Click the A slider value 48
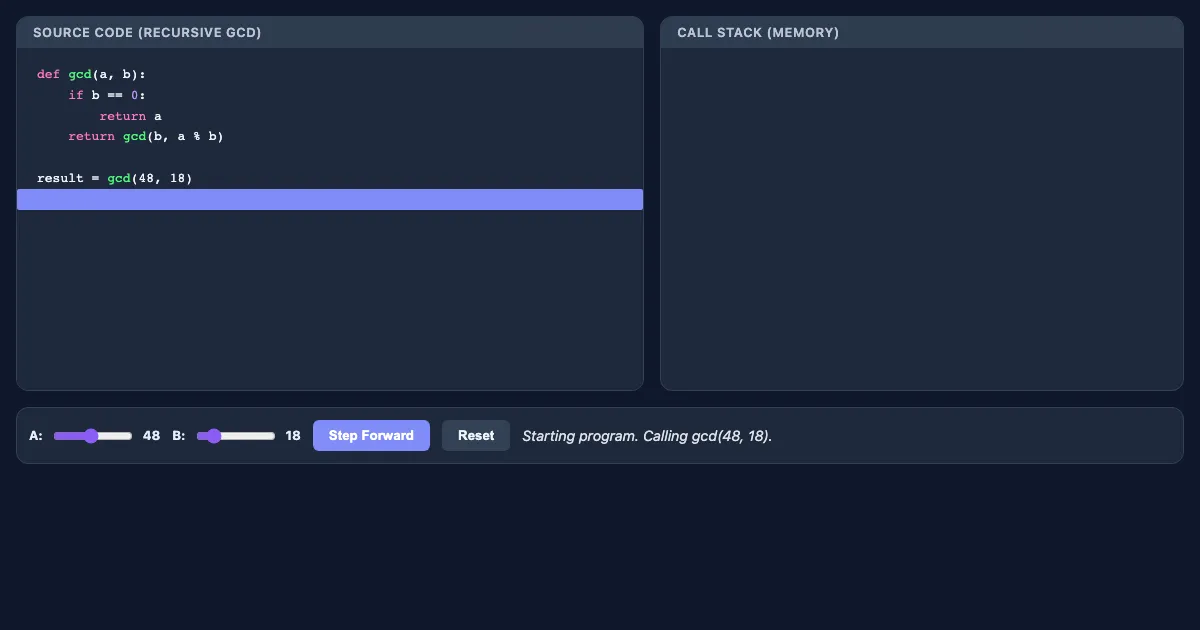Screen dimensions: 1200x630 pos(152,436)
